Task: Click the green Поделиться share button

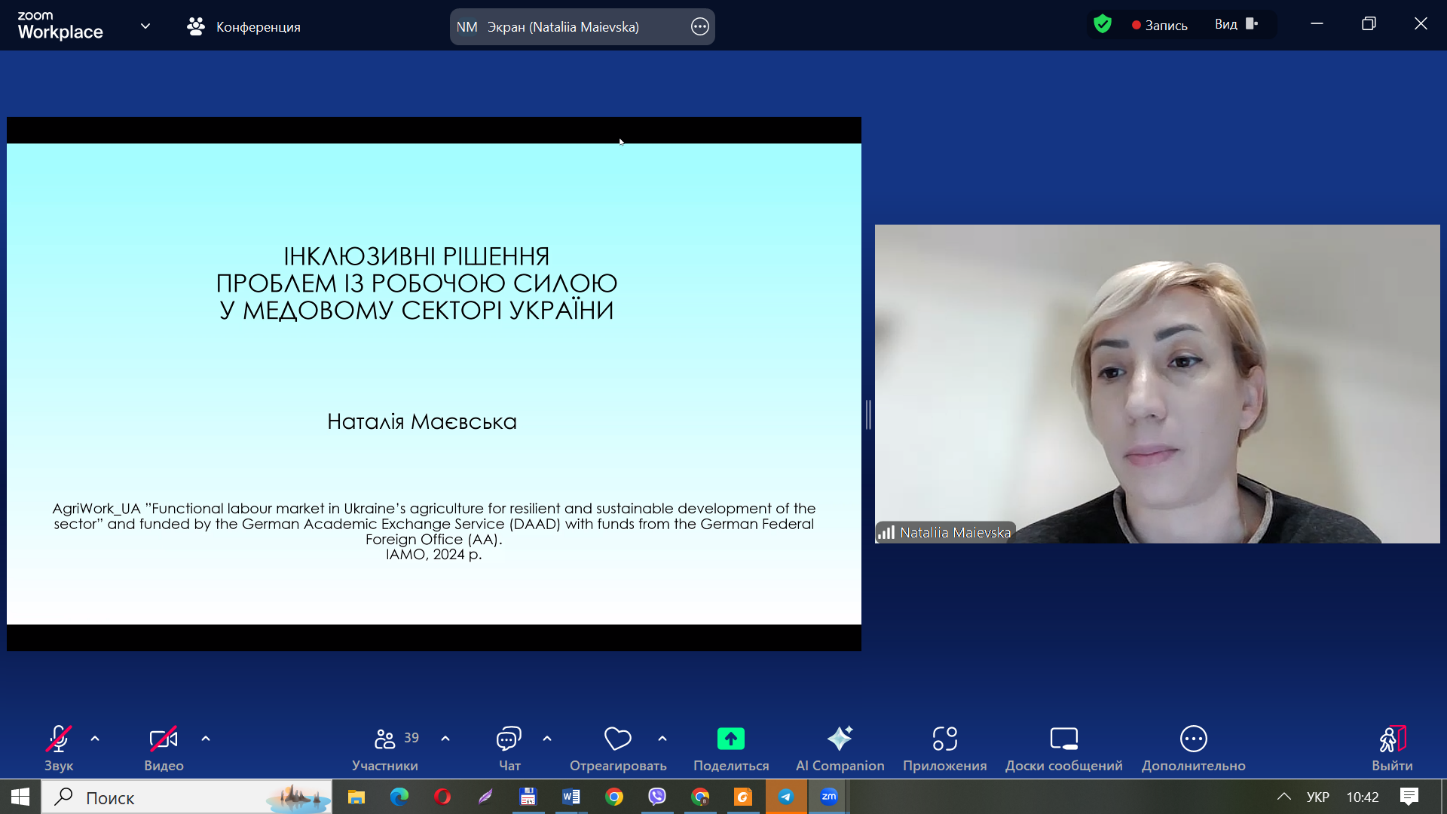Action: [731, 748]
